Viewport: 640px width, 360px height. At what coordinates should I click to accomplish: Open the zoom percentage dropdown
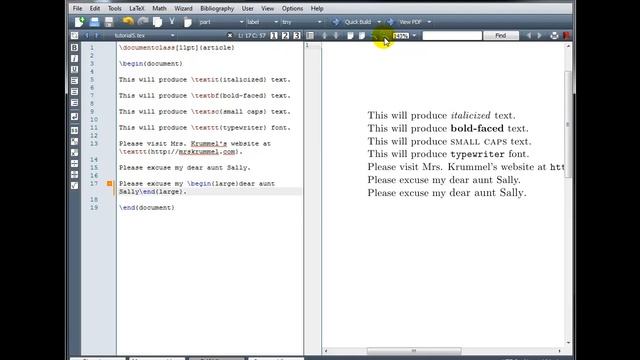(414, 36)
